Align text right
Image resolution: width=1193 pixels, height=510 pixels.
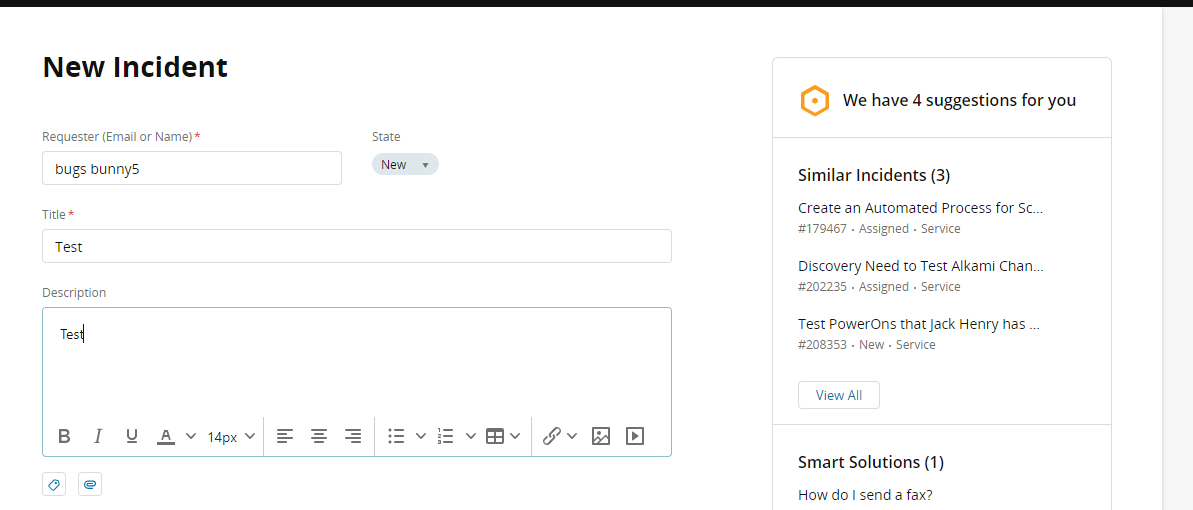pyautogui.click(x=353, y=436)
